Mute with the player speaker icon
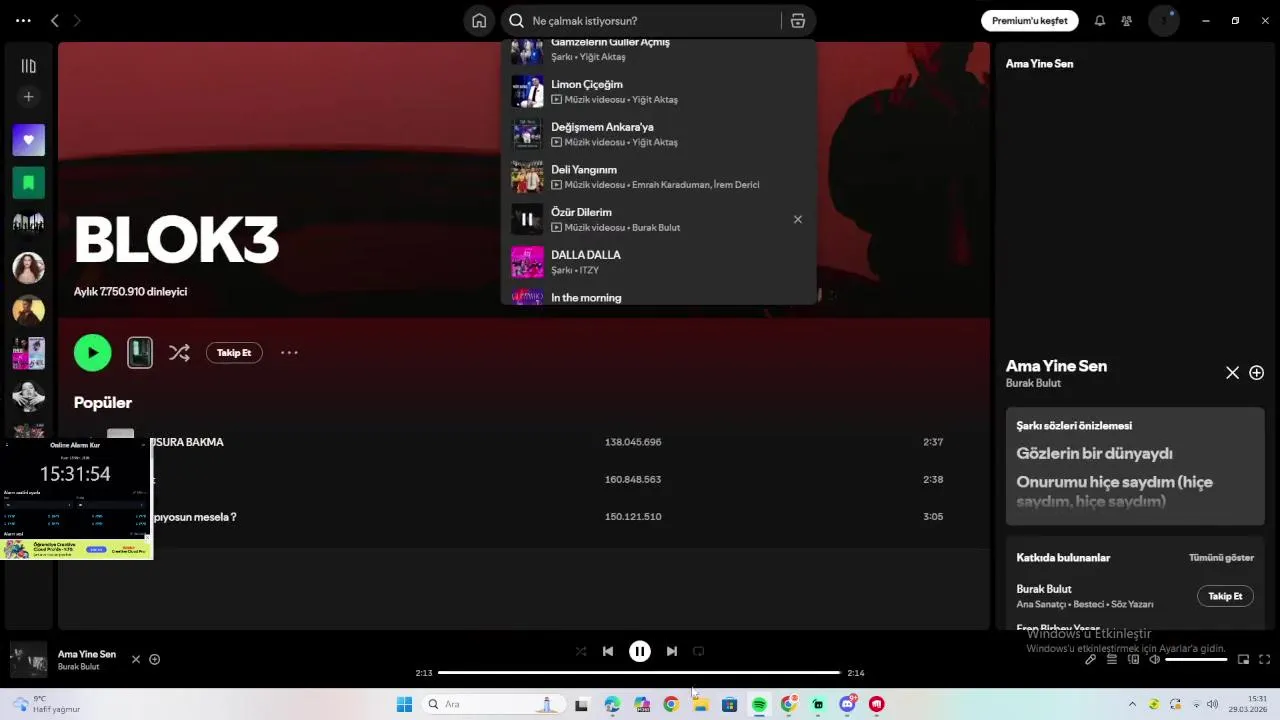This screenshot has width=1280, height=720. tap(1154, 659)
